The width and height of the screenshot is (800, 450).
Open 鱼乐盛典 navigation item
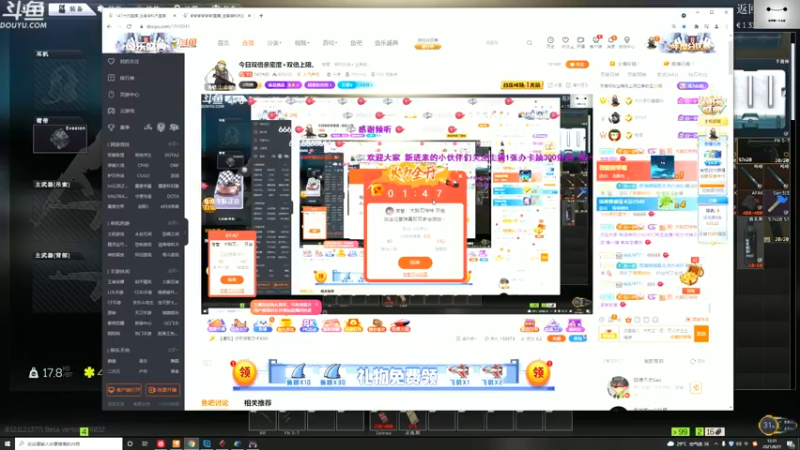[386, 43]
